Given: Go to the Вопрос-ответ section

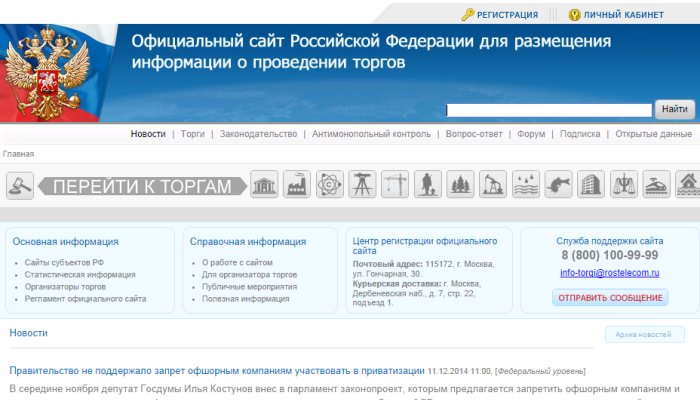Looking at the screenshot, I should click(474, 134).
